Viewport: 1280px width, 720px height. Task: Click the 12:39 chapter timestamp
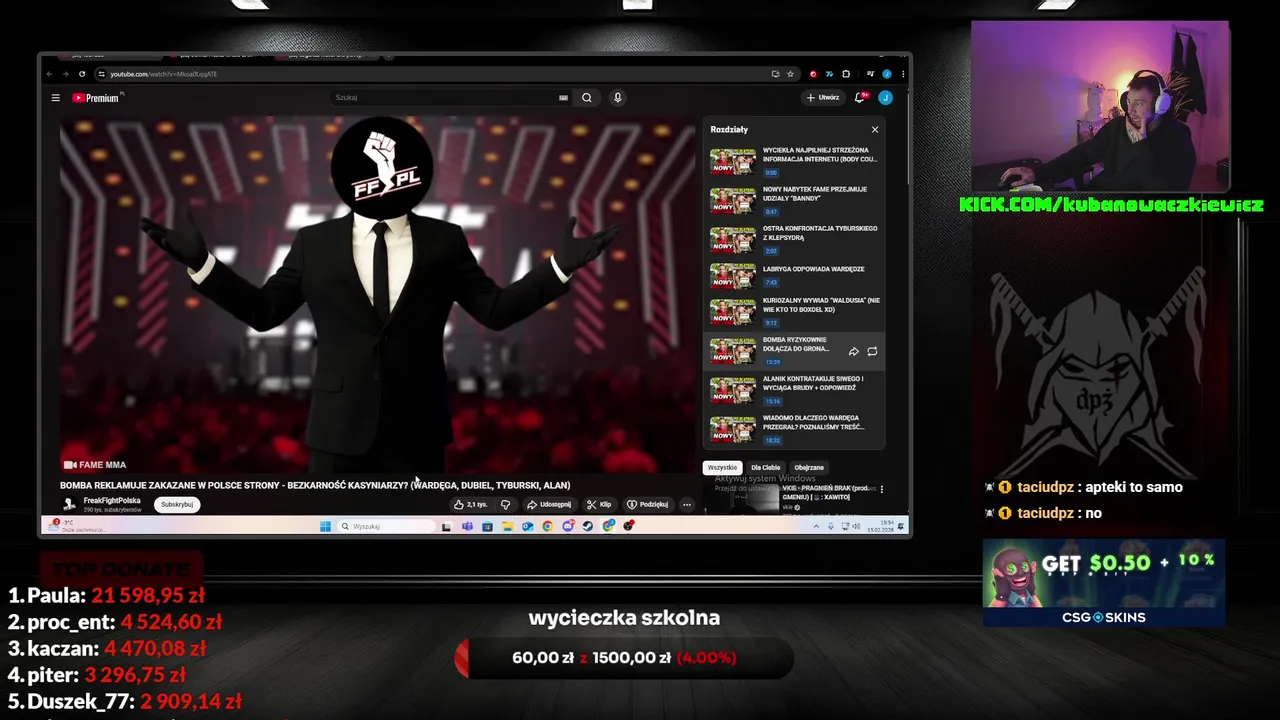coord(771,362)
